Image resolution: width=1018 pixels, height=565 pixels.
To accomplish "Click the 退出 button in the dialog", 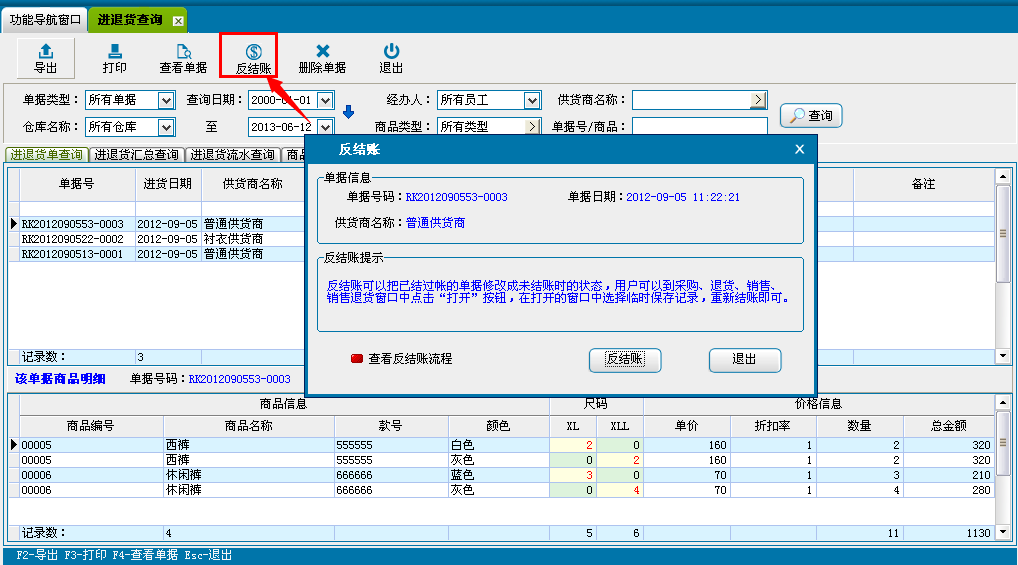I will (744, 360).
